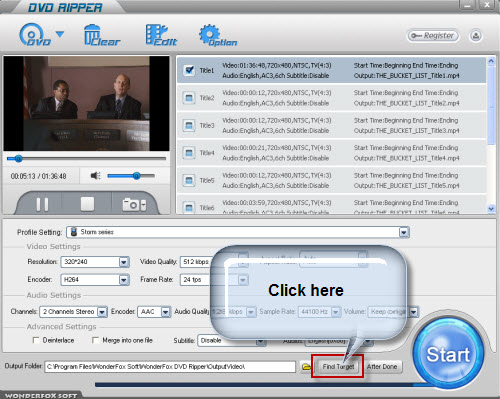The image size is (500, 399).
Task: Select output THE_BUCKET_LIST_Title5.mp4 row
Action: coord(331,180)
